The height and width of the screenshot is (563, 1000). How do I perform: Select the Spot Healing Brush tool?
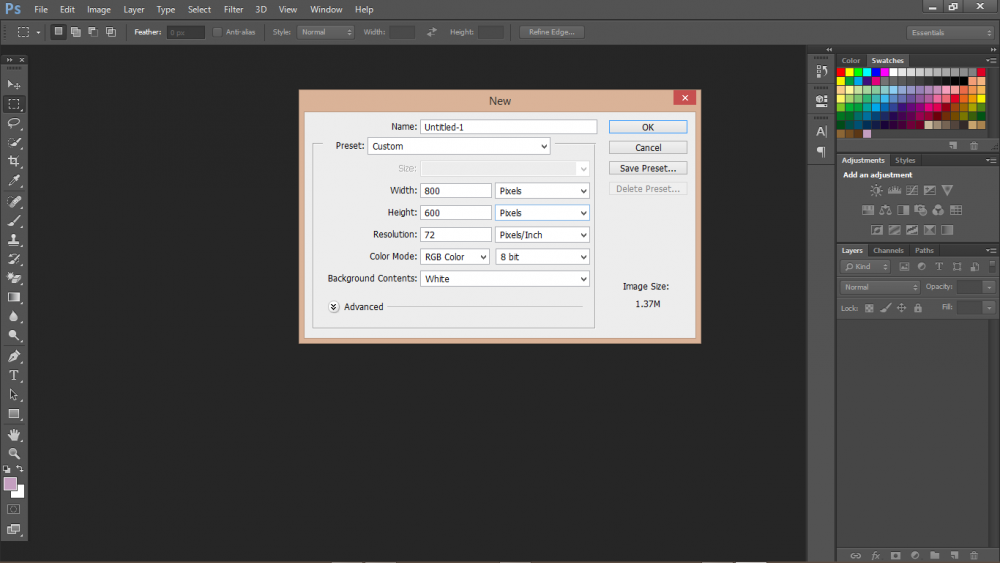14,201
